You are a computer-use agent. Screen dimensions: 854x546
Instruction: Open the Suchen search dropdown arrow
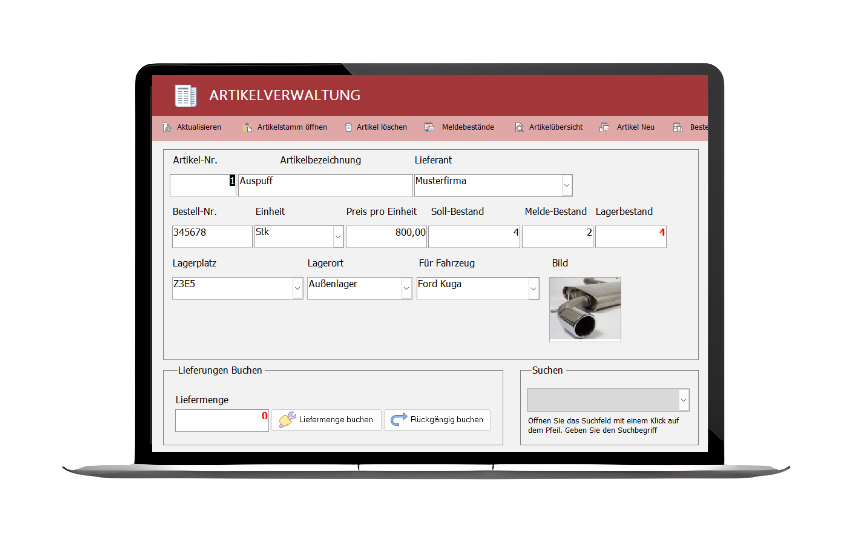(683, 400)
